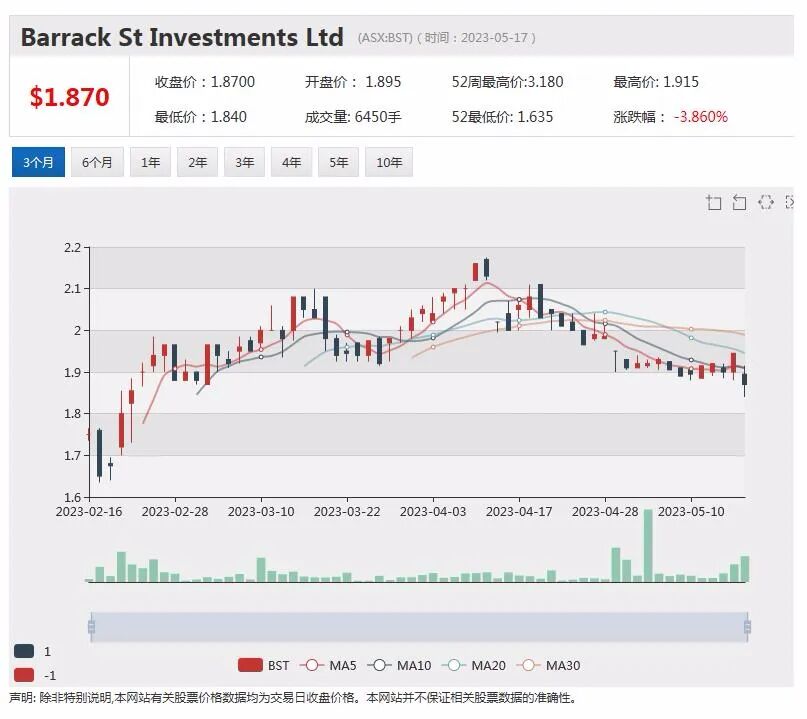The image size is (807, 719).
Task: Click the 2023-05-10 axis date label
Action: point(691,512)
